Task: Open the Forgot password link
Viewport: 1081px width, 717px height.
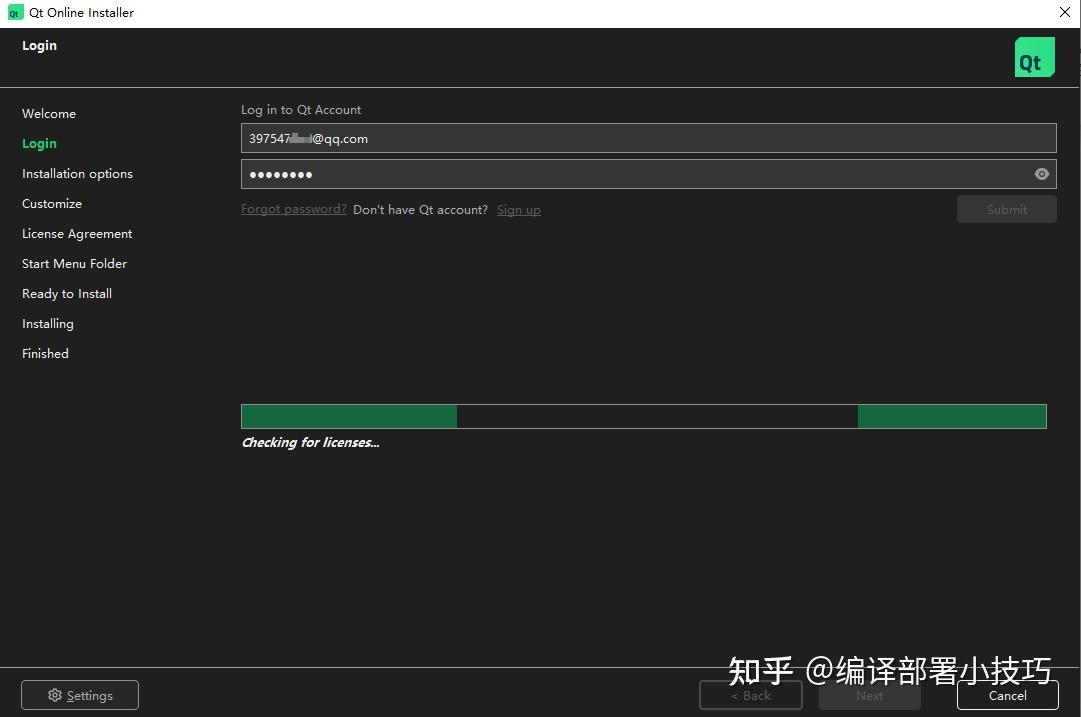Action: (x=293, y=208)
